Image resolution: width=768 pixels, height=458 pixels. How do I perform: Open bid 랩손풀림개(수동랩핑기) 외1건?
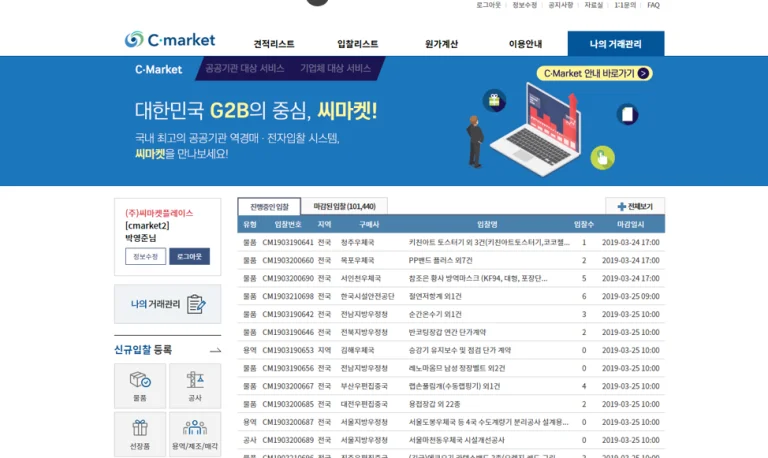coord(454,386)
